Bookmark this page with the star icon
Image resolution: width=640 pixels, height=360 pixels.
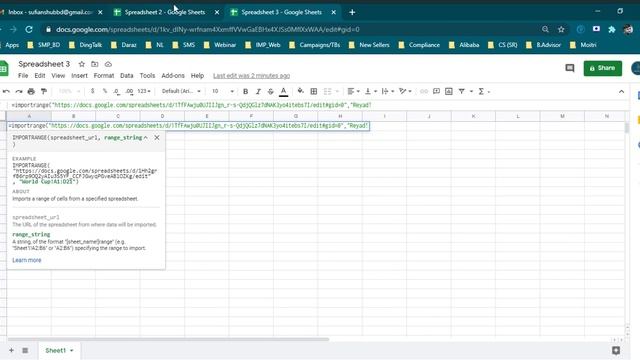pyautogui.click(x=561, y=29)
